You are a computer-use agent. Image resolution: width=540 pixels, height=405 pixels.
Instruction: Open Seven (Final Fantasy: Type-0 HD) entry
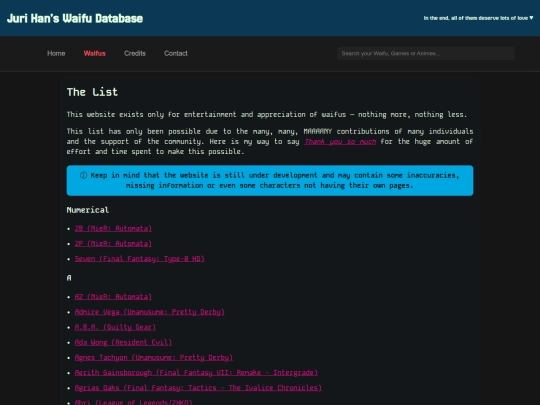(139, 259)
